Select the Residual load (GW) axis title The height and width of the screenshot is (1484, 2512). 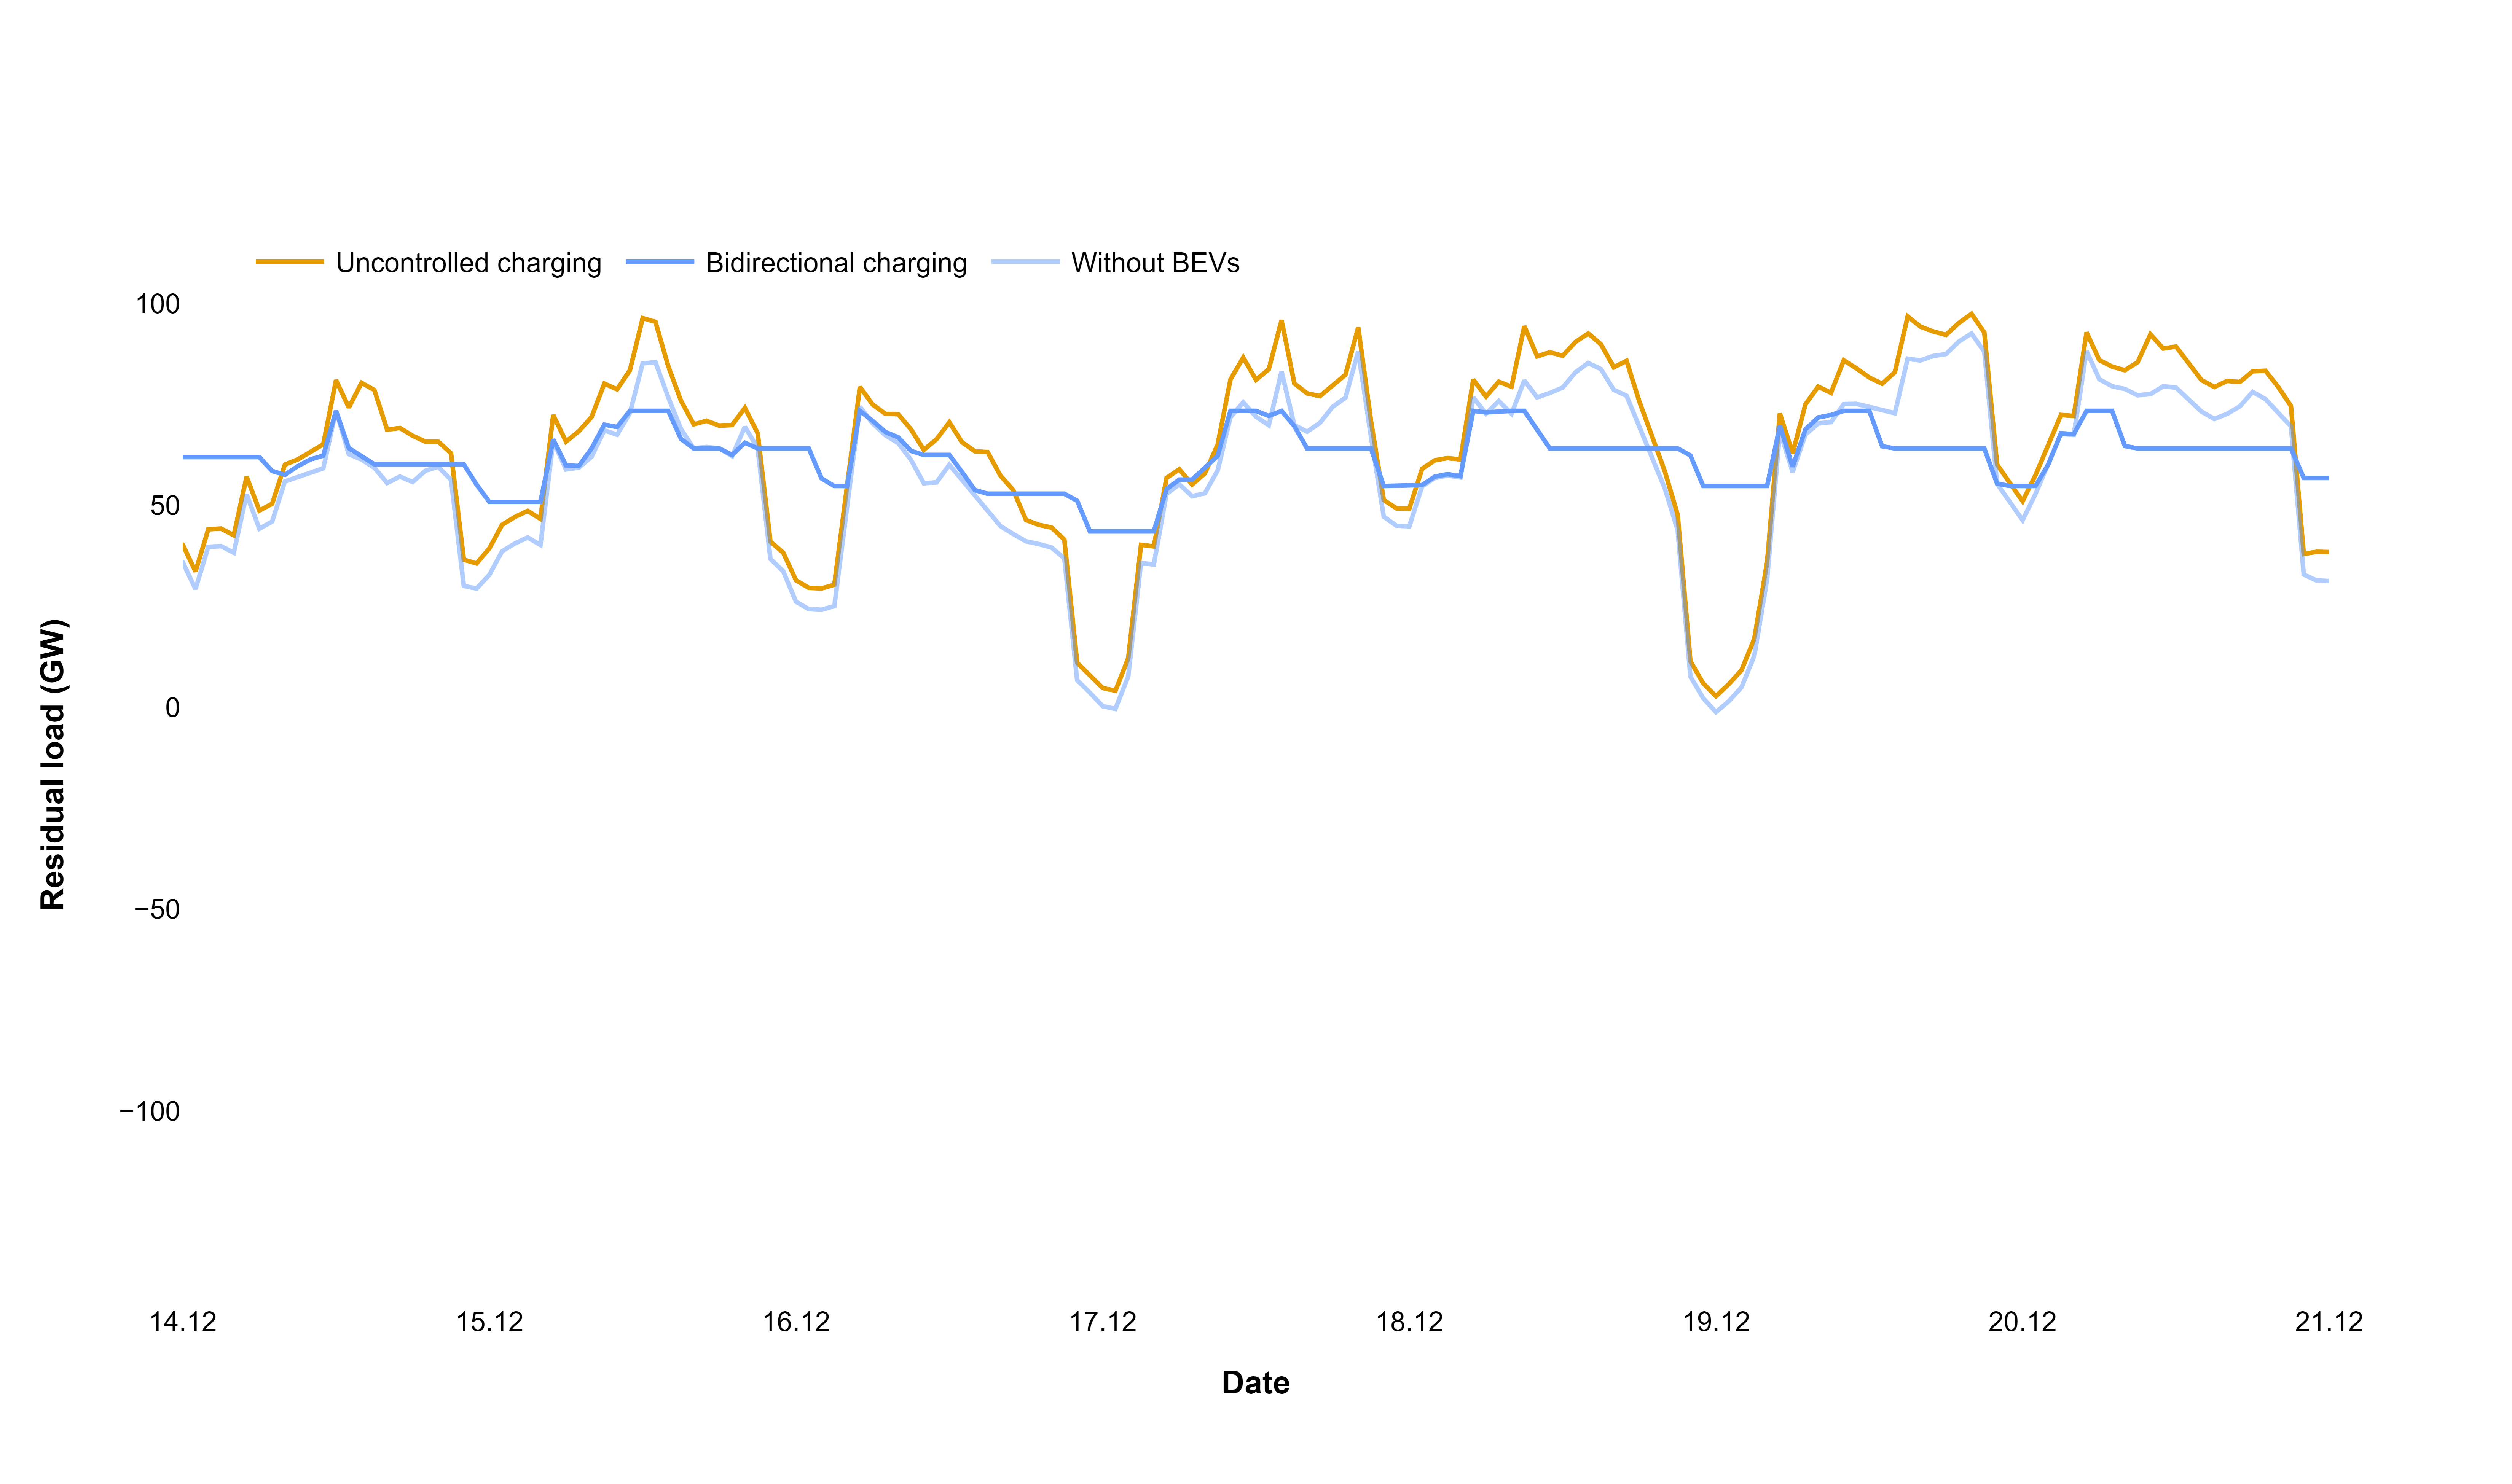tap(52, 765)
